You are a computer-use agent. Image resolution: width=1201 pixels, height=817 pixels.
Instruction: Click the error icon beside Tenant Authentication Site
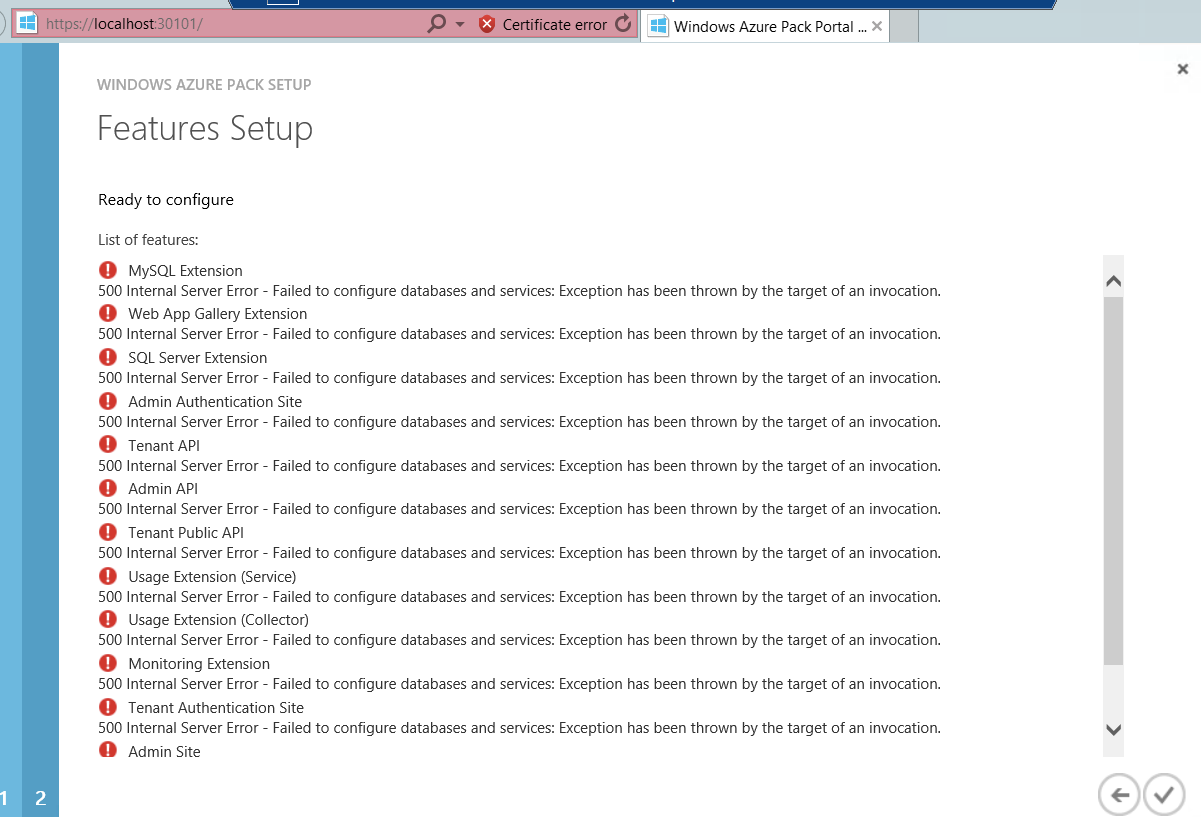coord(108,707)
